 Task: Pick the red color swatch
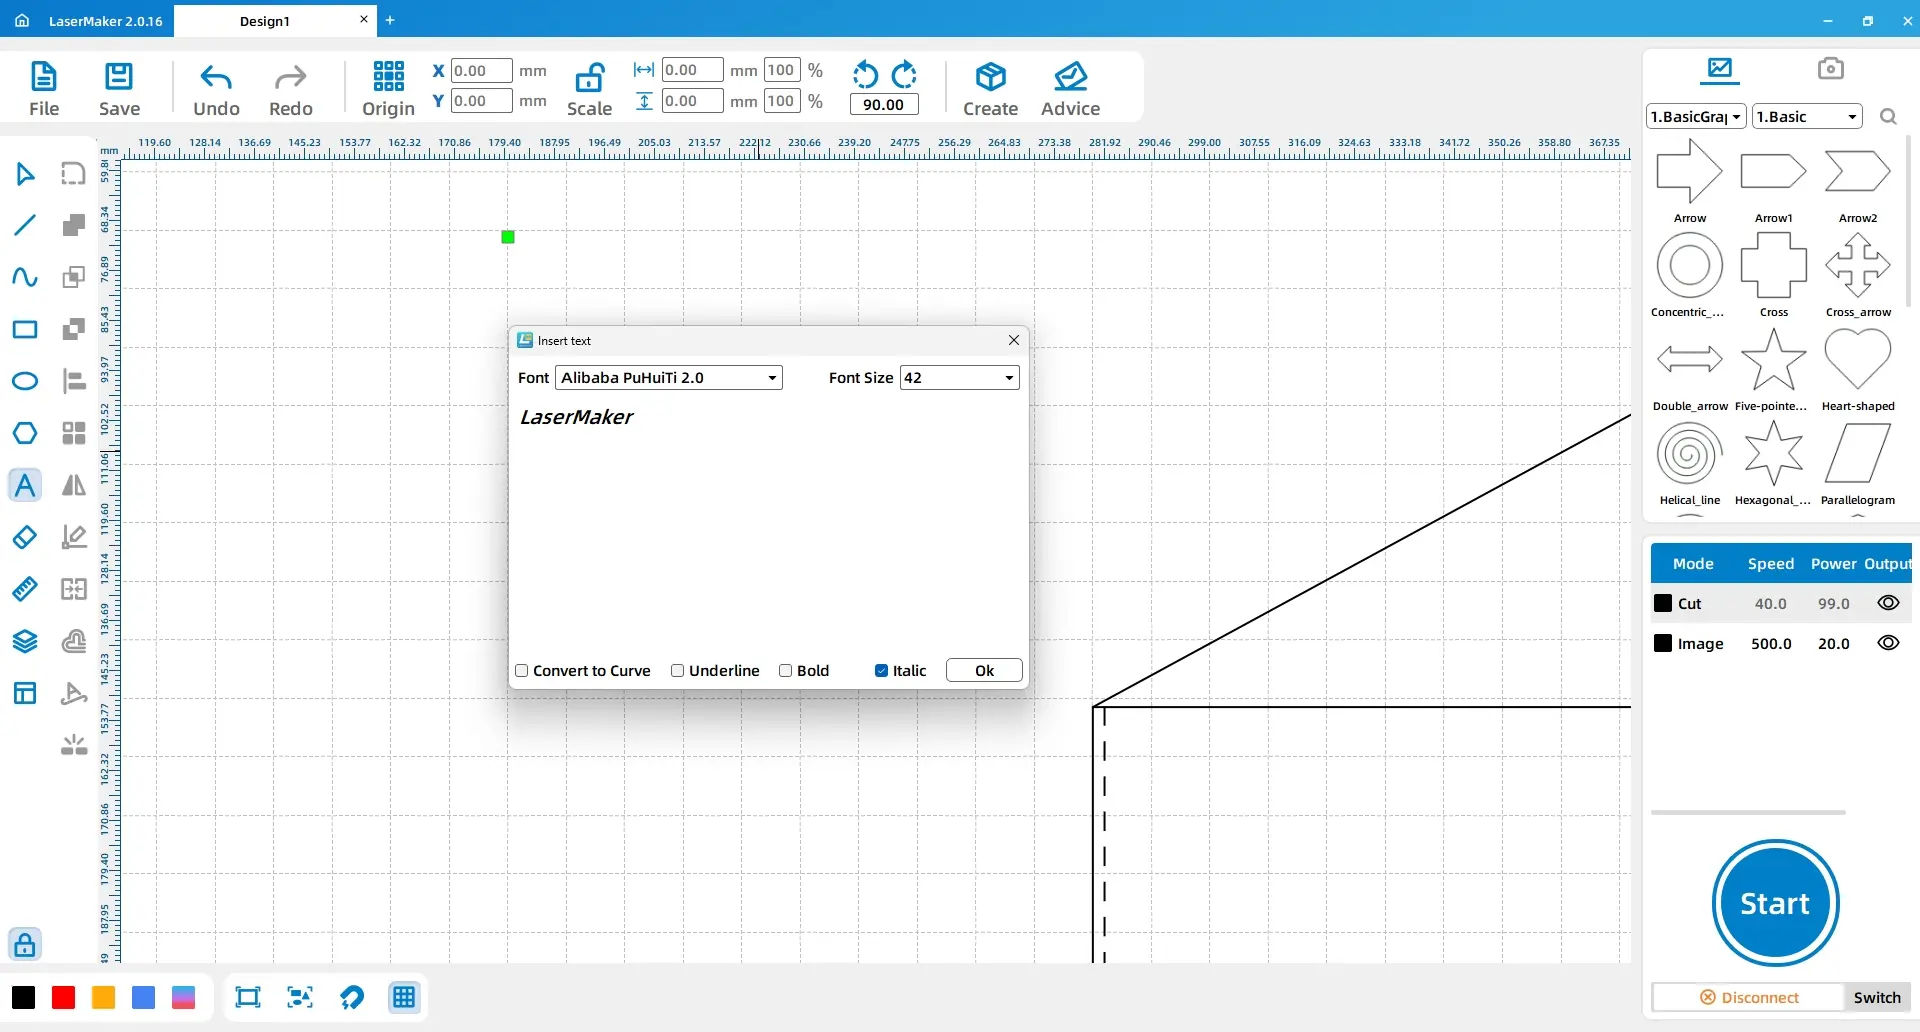[x=63, y=997]
